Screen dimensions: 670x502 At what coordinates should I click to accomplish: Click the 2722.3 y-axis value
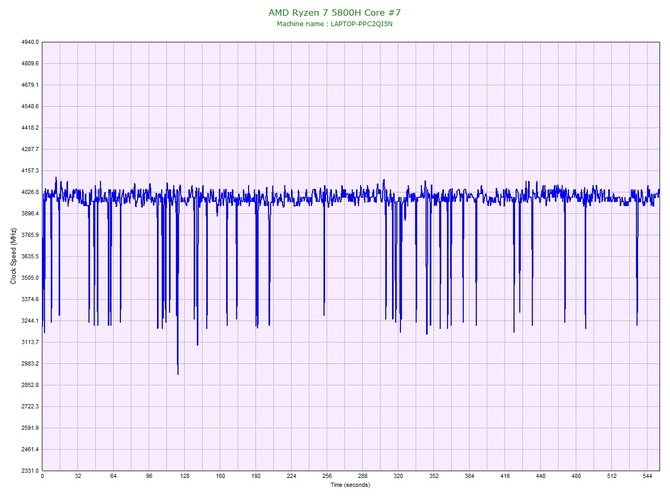pos(30,406)
